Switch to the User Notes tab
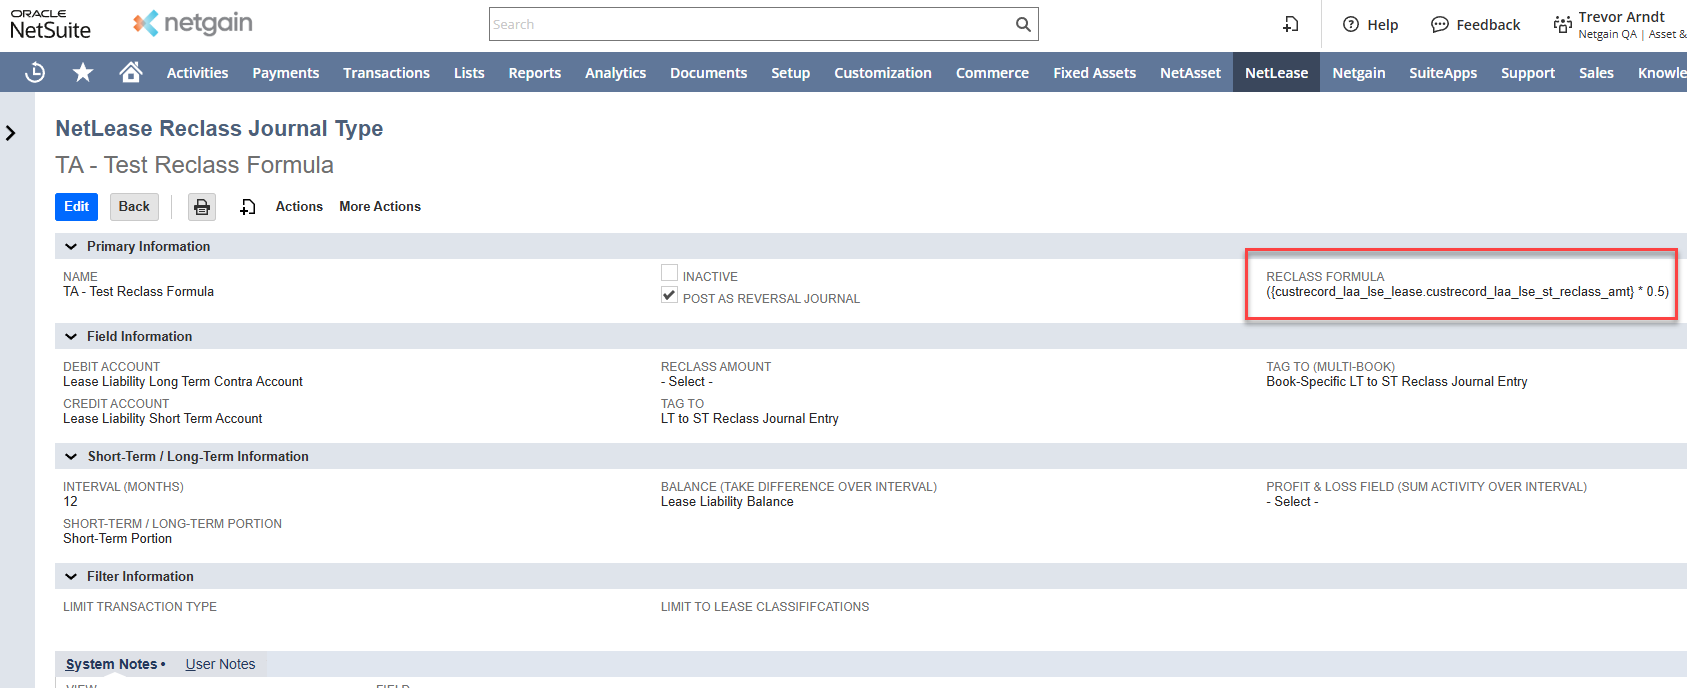Viewport: 1687px width, 688px height. coord(220,664)
